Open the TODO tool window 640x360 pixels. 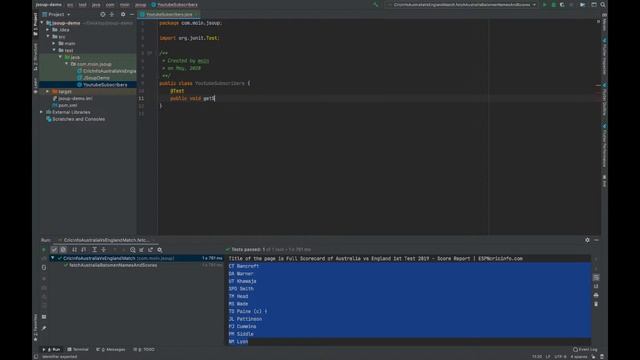pyautogui.click(x=144, y=349)
